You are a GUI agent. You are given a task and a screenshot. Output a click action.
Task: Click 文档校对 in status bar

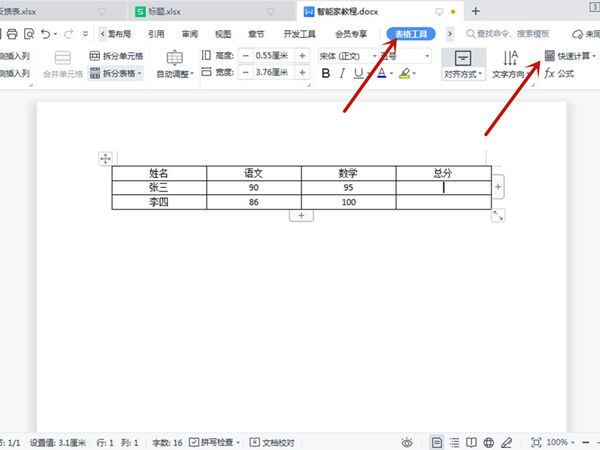coord(272,442)
